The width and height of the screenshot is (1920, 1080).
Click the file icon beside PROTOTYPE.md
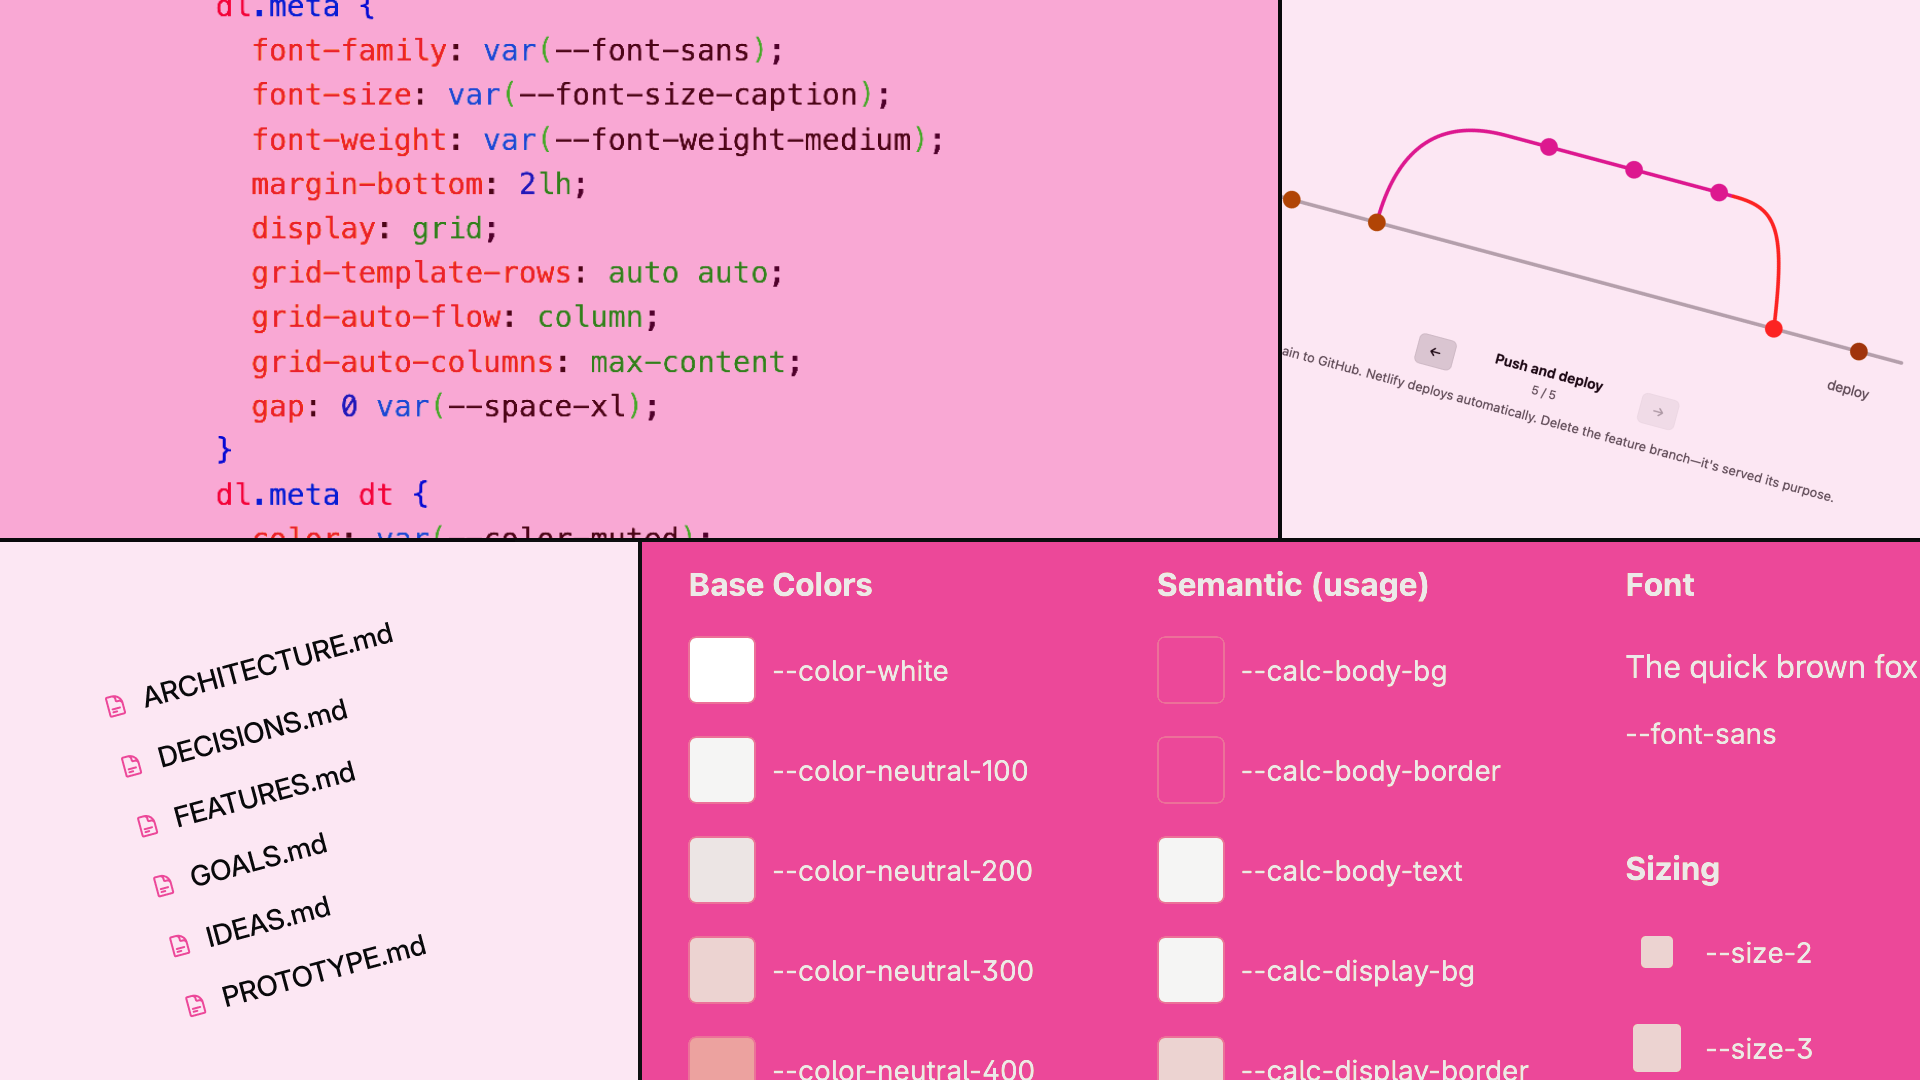(196, 1005)
